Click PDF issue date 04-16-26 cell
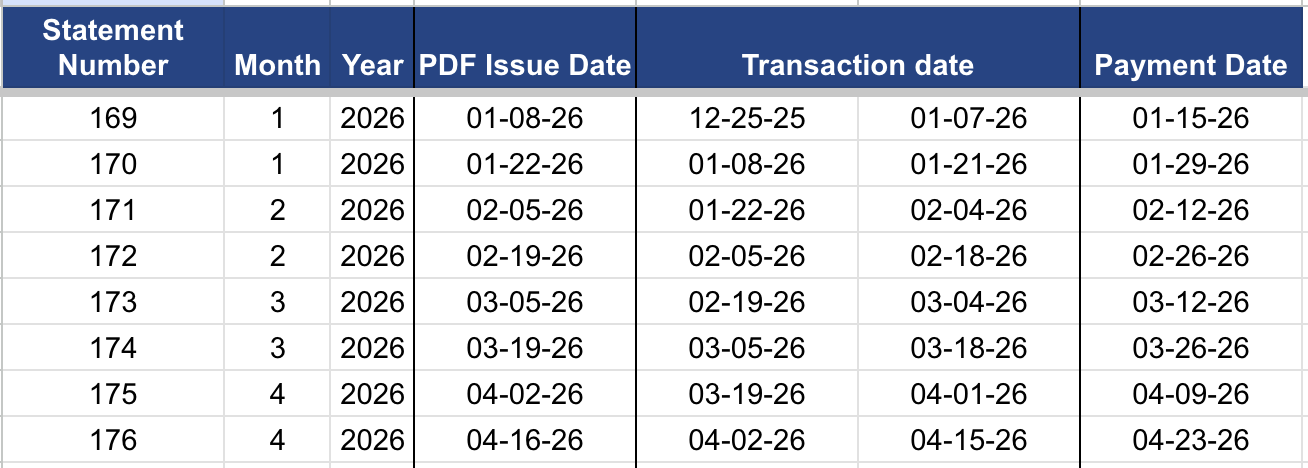The image size is (1308, 468). tap(525, 440)
